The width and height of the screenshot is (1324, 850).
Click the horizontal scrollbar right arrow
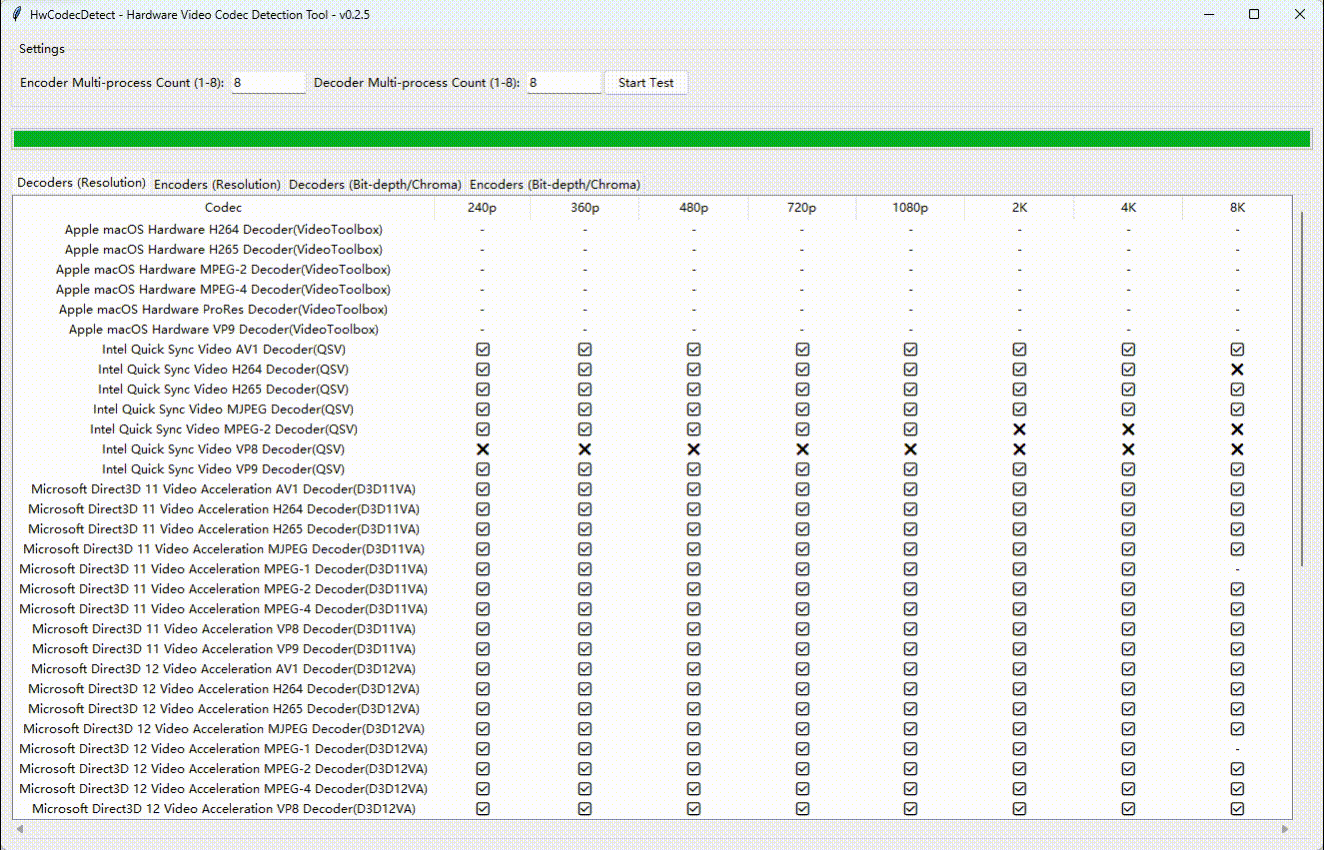point(1286,829)
